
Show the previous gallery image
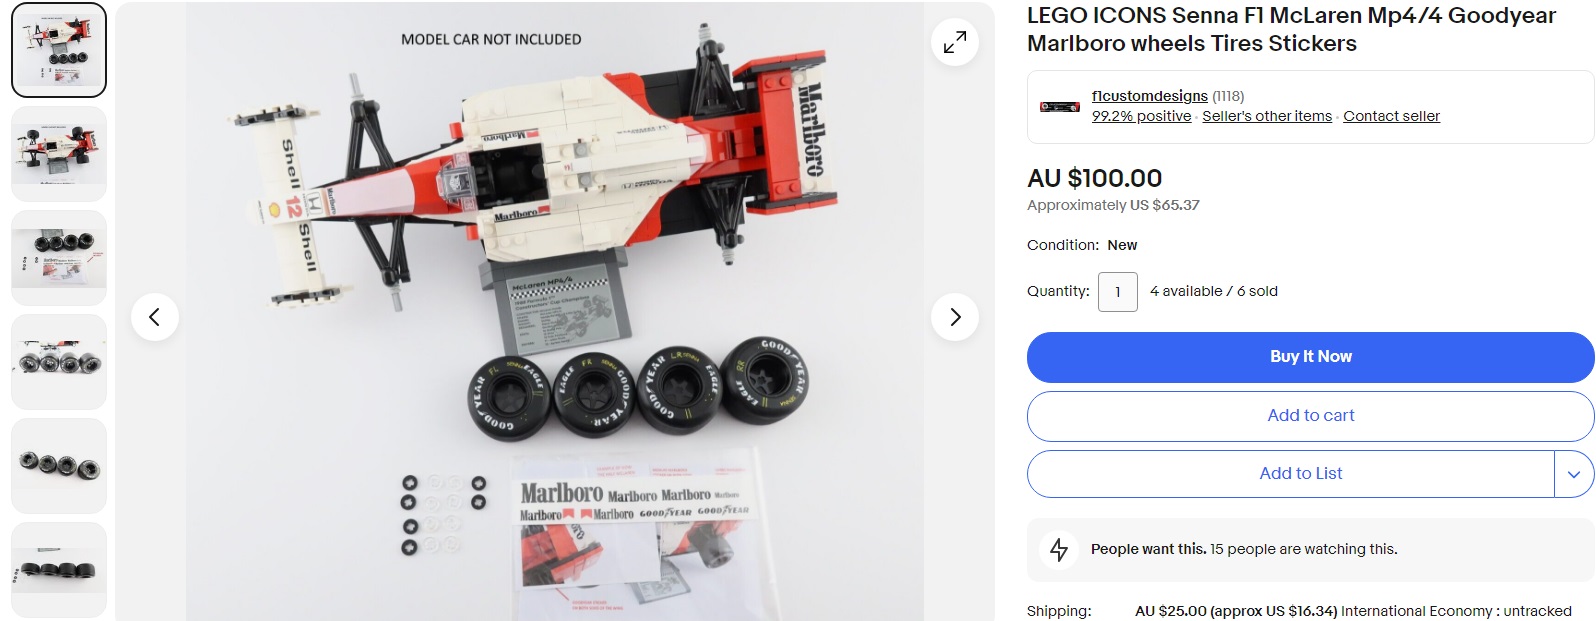click(x=155, y=317)
